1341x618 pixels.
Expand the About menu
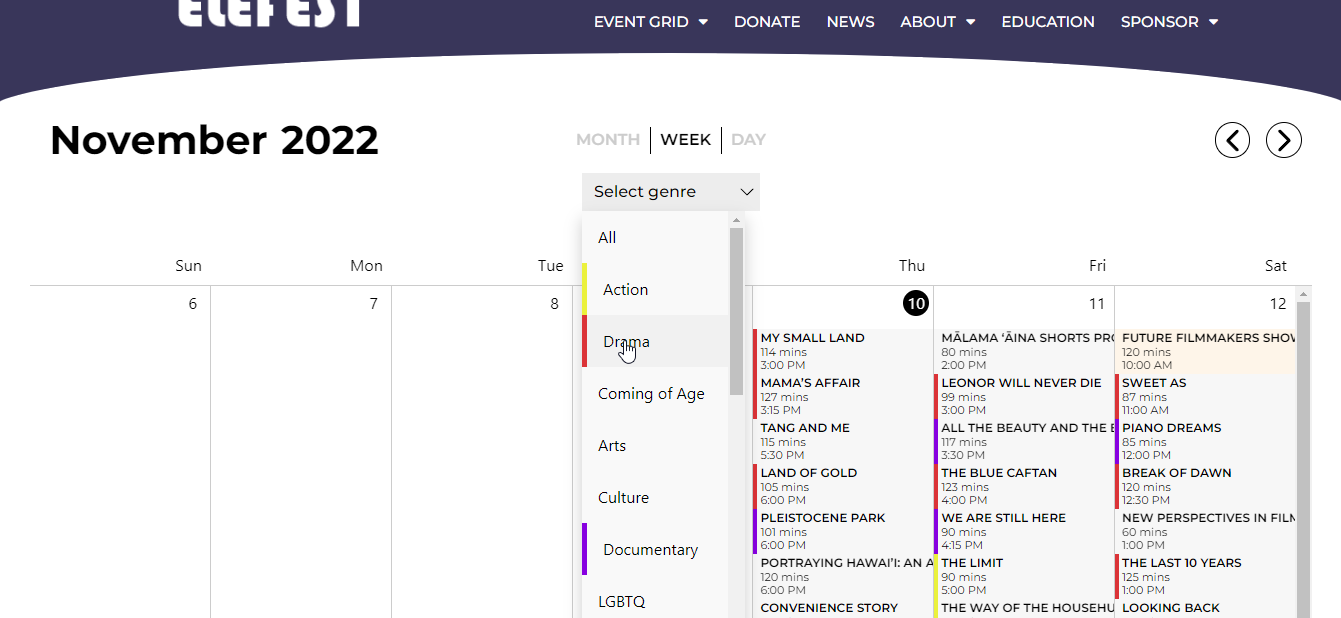click(937, 22)
